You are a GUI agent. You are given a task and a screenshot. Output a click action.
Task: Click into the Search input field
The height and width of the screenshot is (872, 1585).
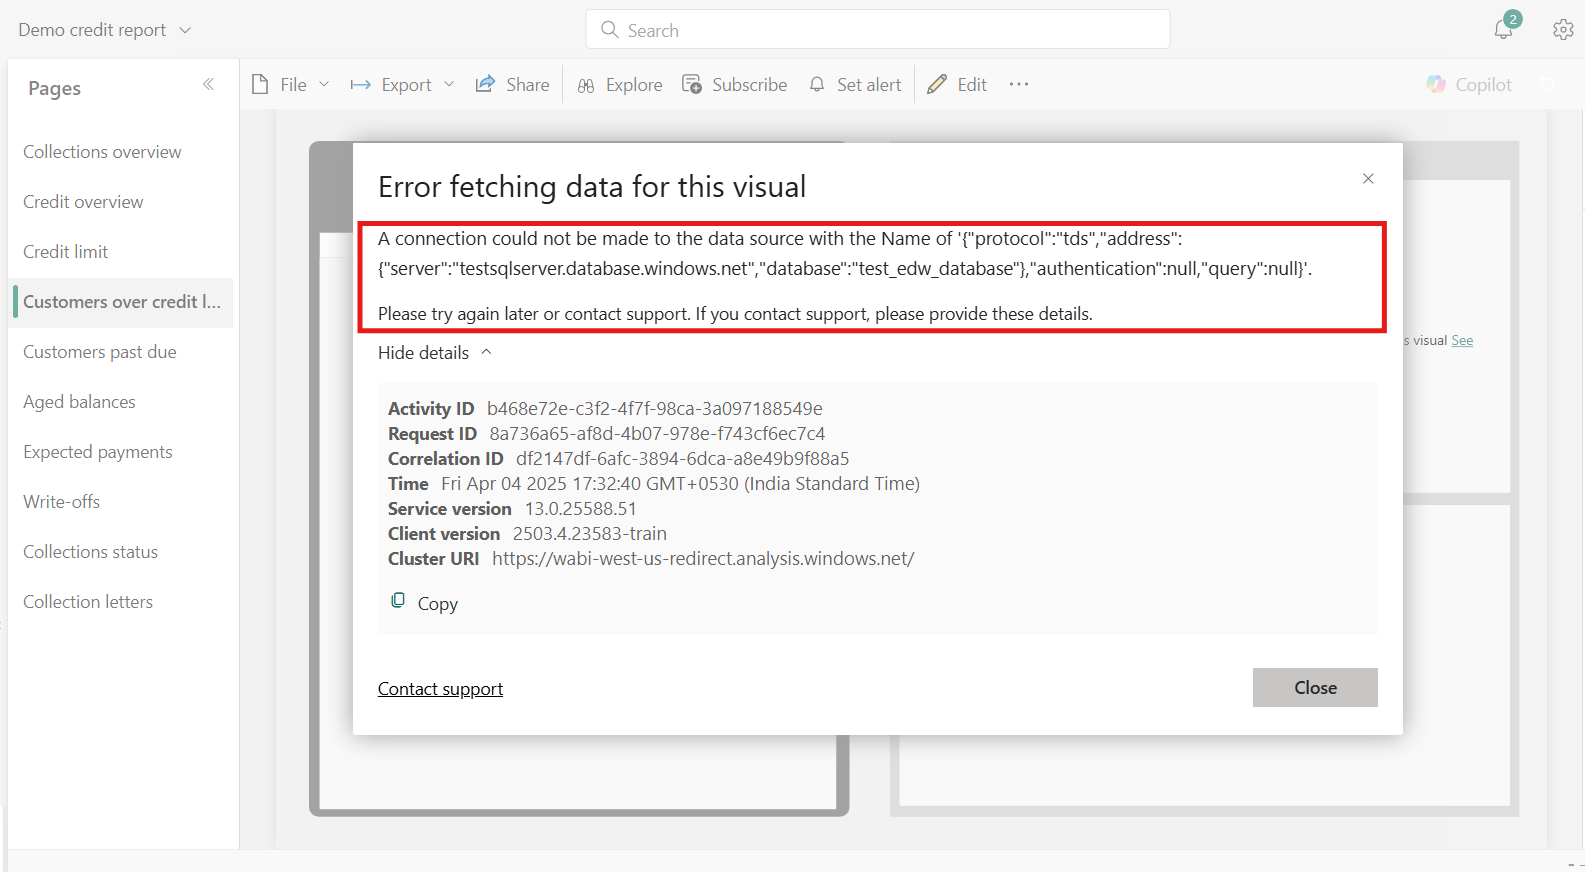click(878, 30)
